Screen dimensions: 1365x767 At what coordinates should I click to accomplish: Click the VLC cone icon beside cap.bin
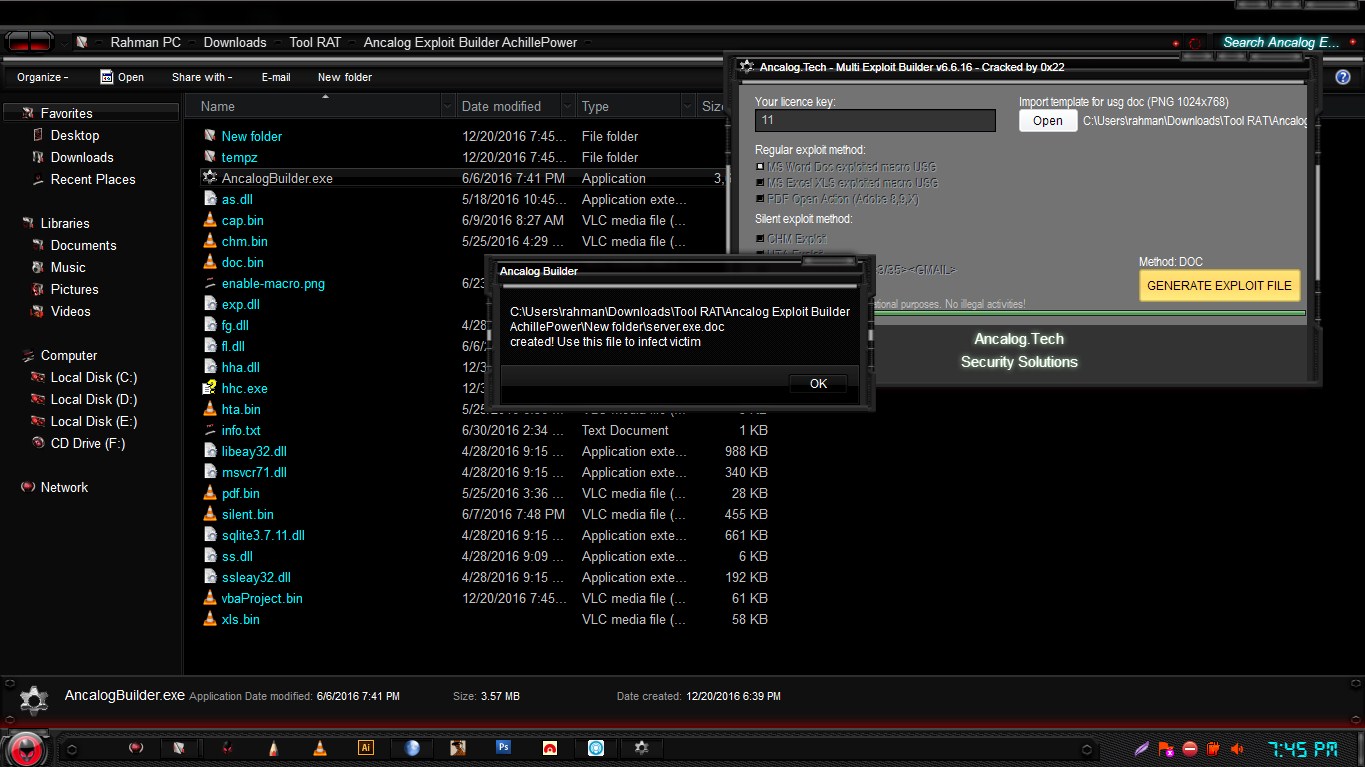[210, 220]
